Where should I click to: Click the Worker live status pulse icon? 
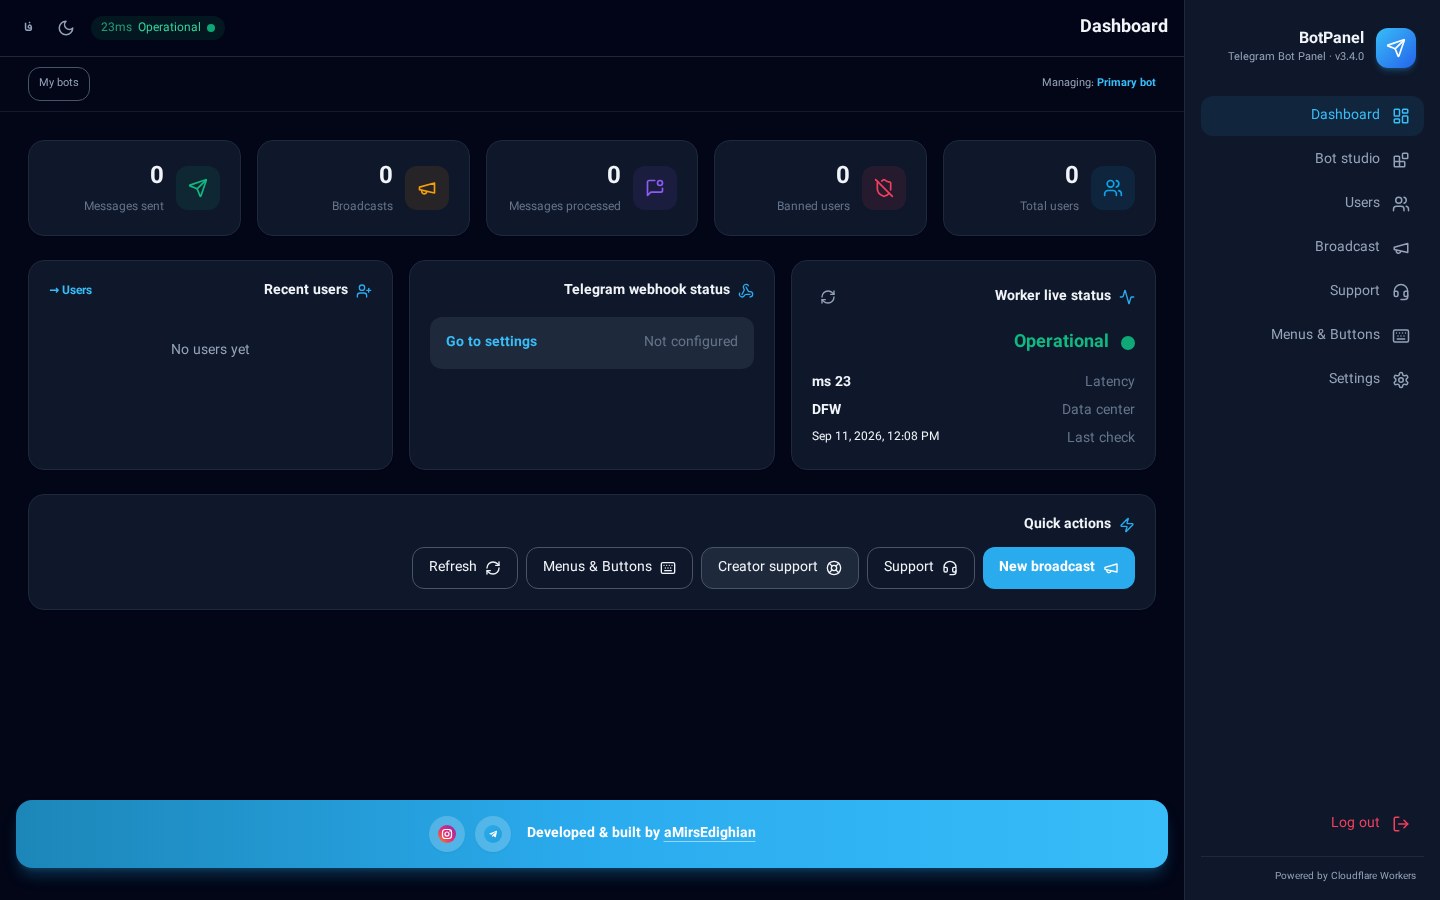coord(1127,297)
